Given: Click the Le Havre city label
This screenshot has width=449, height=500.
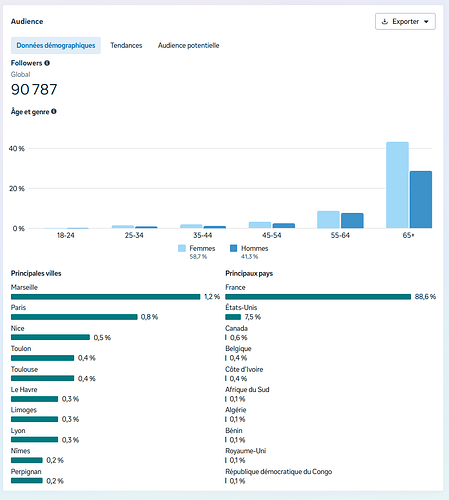Looking at the screenshot, I should (x=24, y=390).
